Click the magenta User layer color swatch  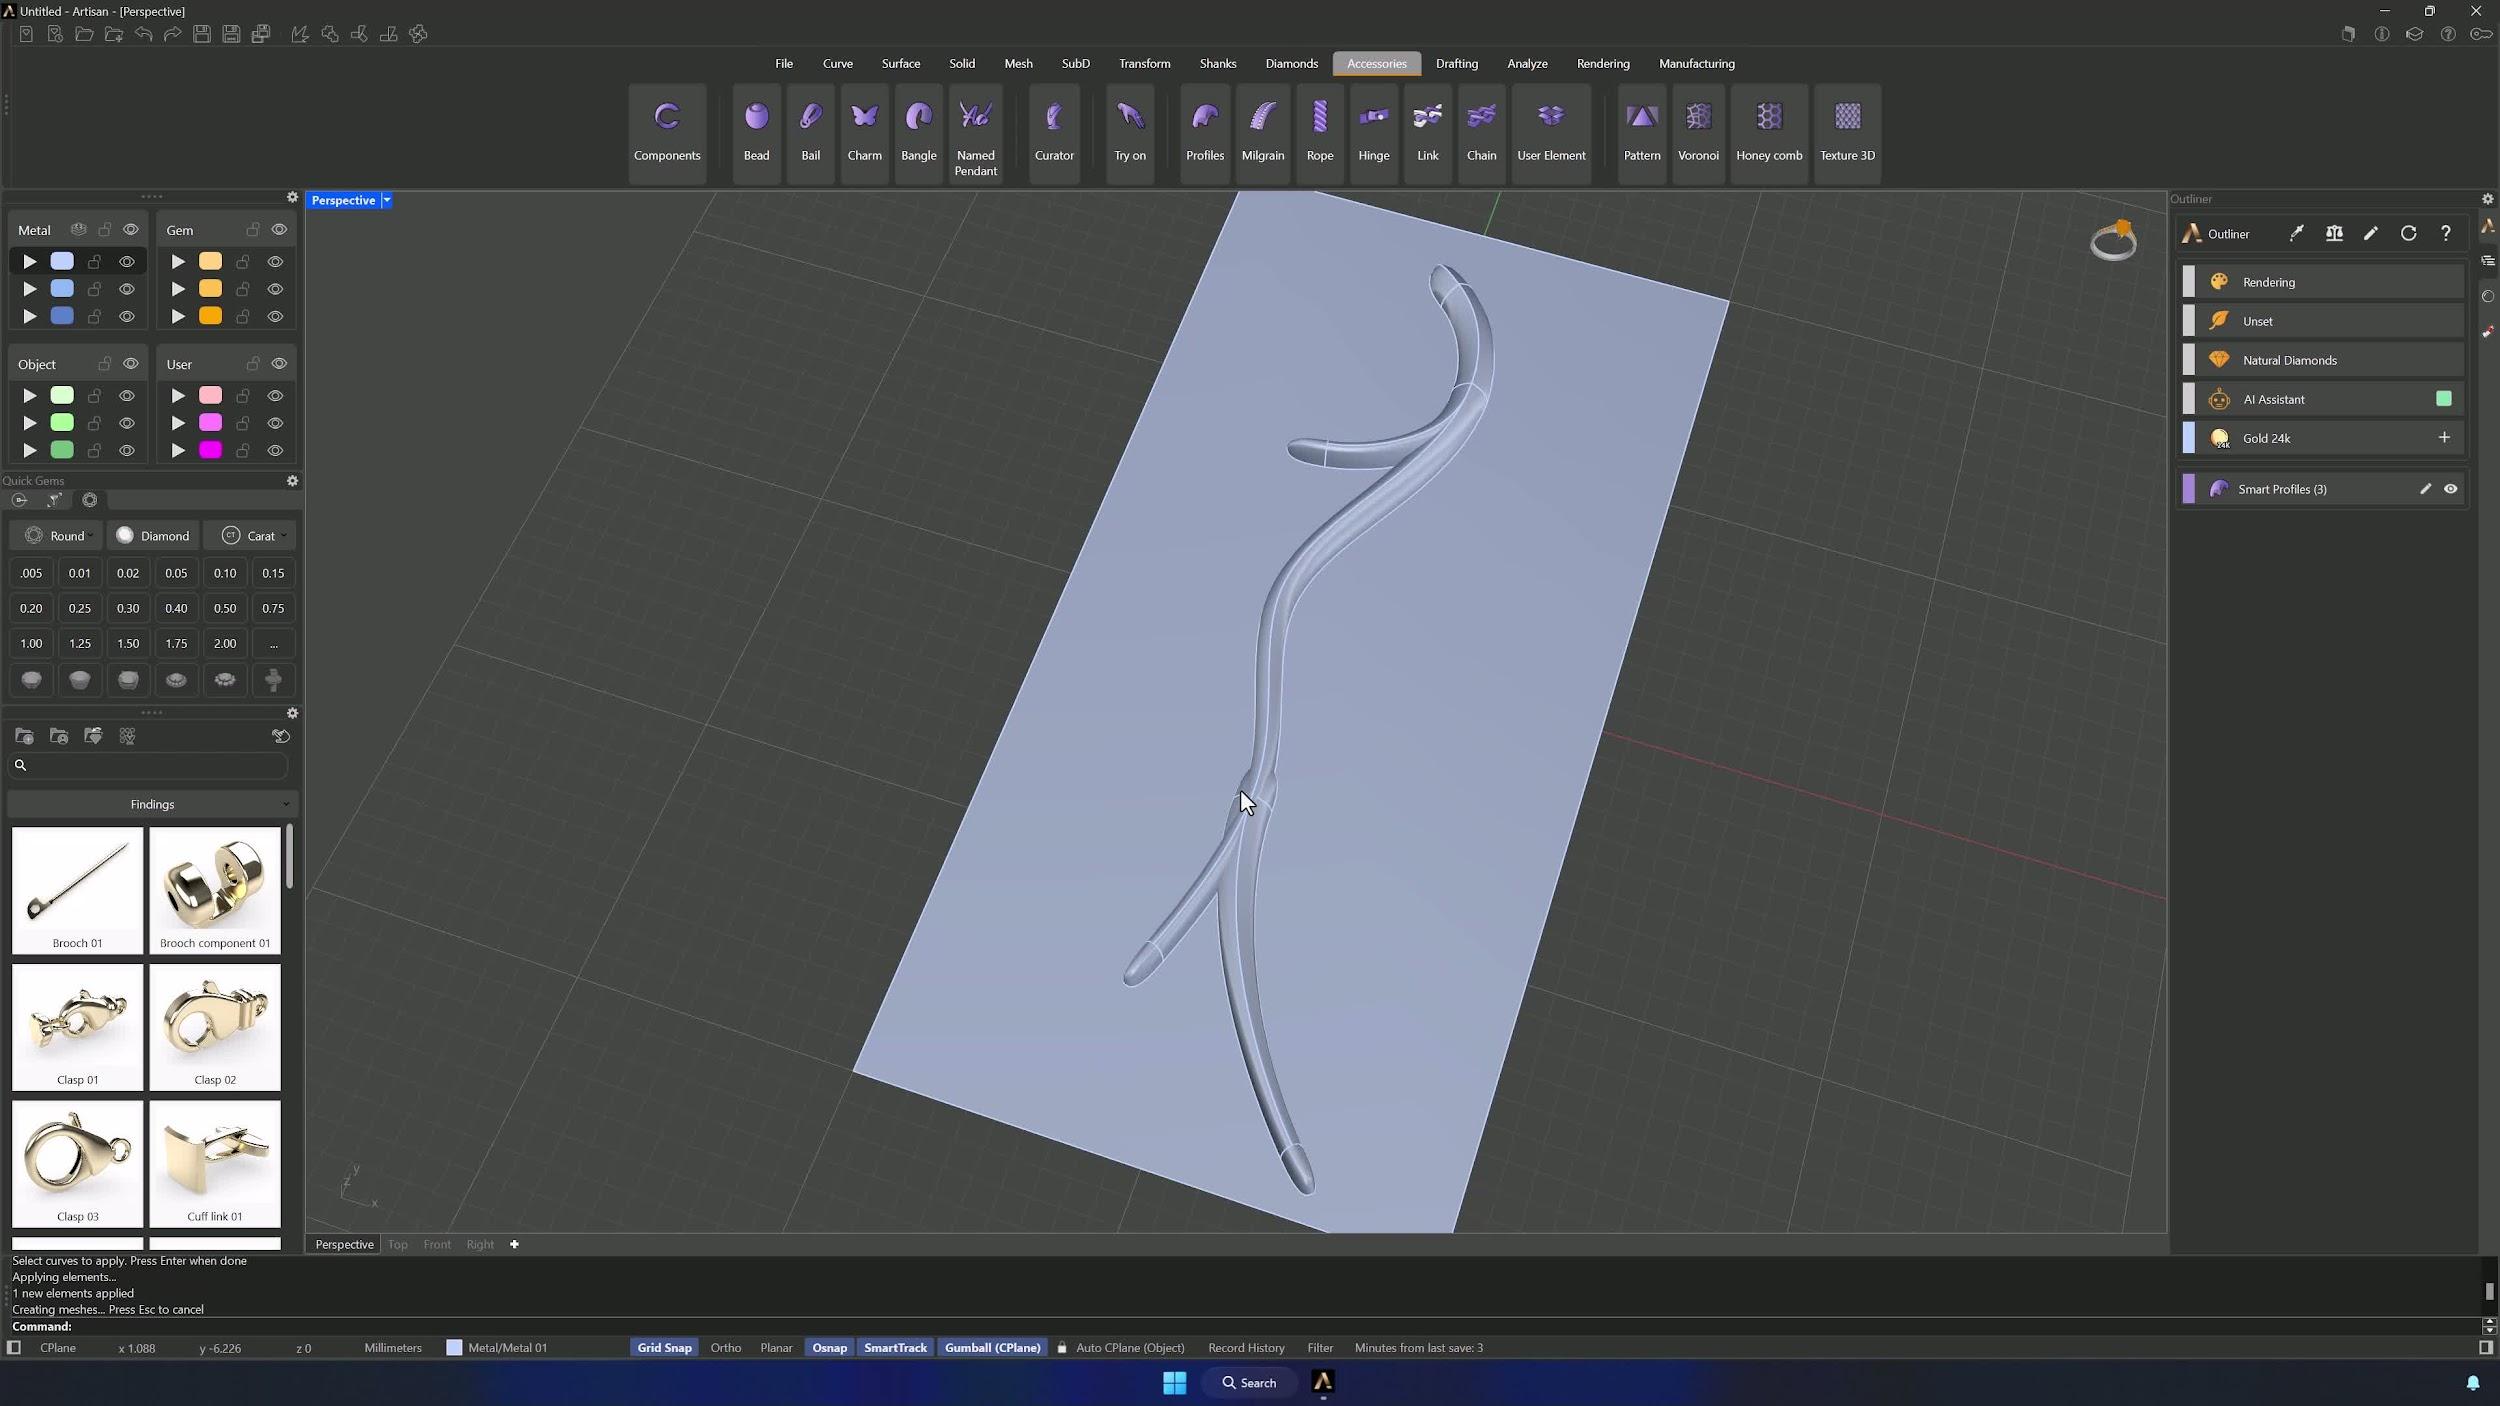[x=210, y=450]
